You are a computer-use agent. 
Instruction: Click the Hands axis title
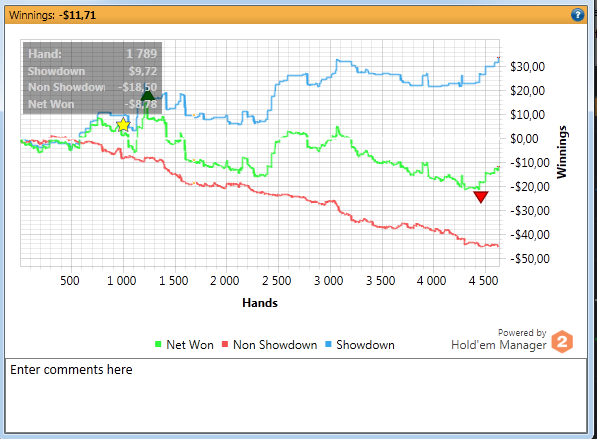pyautogui.click(x=260, y=303)
